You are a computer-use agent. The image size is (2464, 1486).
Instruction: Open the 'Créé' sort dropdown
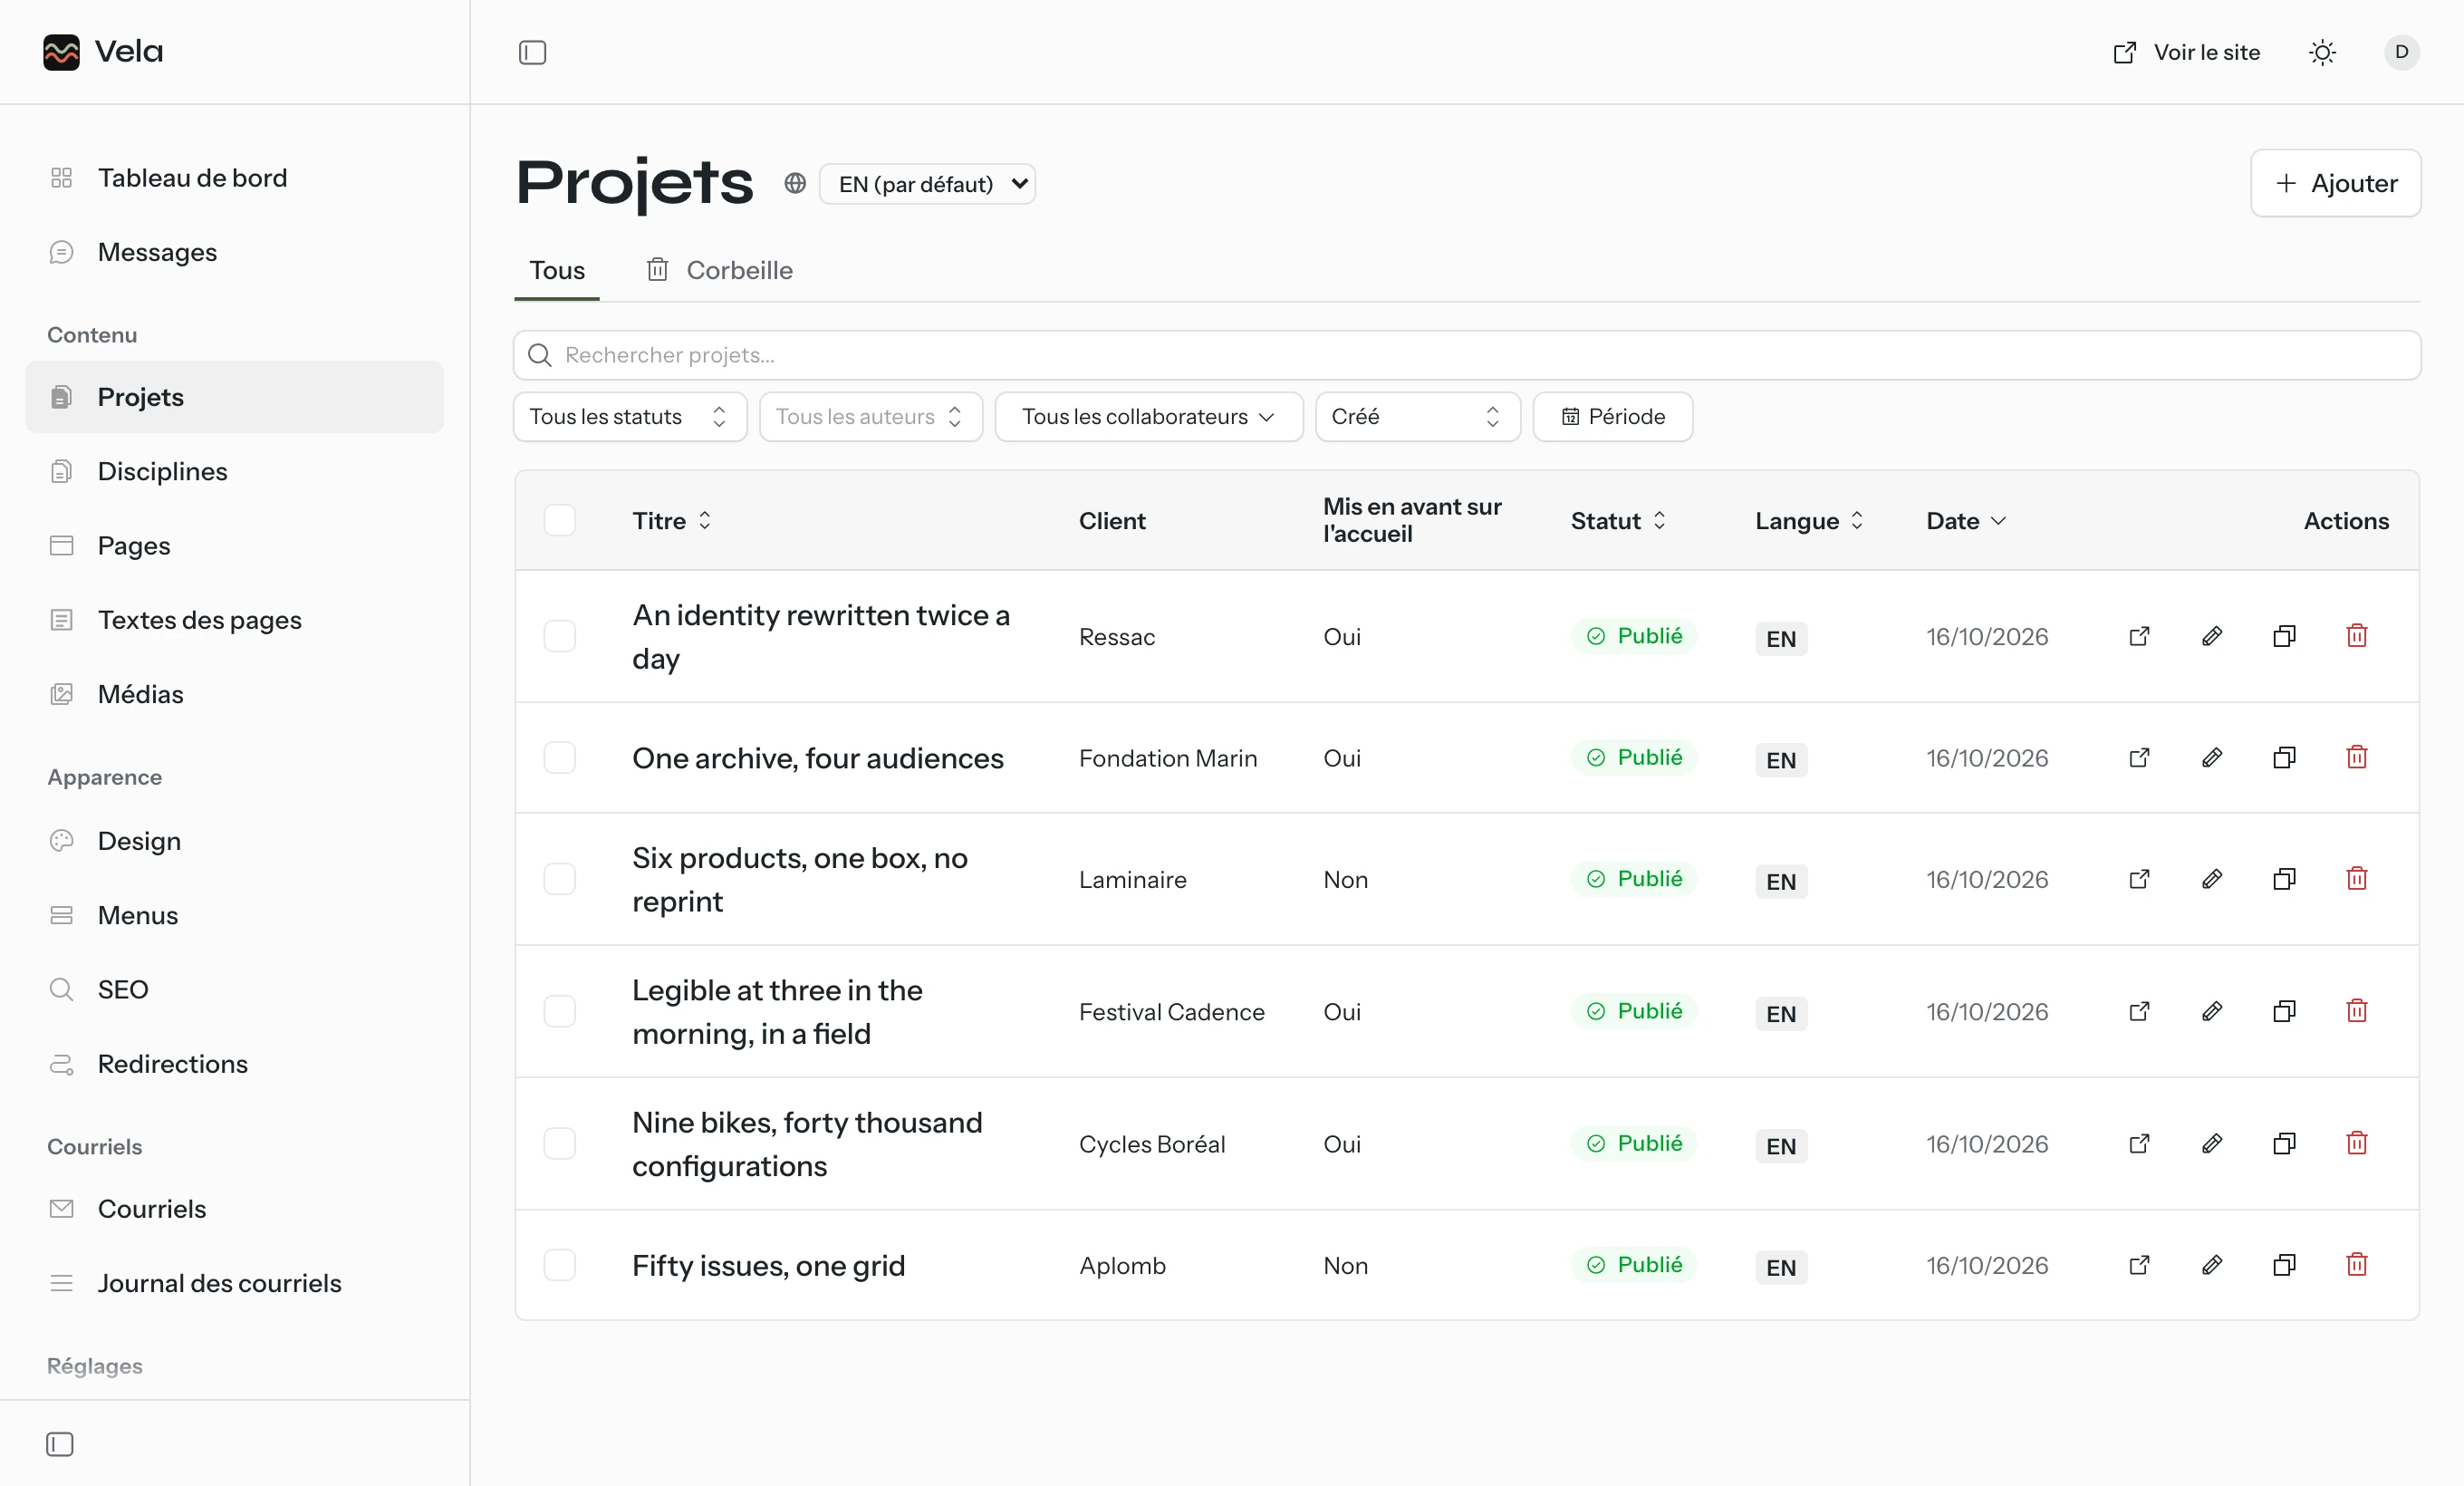1417,417
